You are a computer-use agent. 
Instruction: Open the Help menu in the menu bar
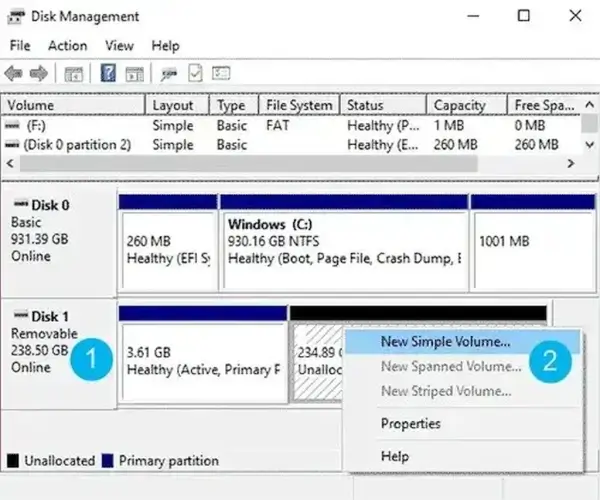click(x=165, y=46)
